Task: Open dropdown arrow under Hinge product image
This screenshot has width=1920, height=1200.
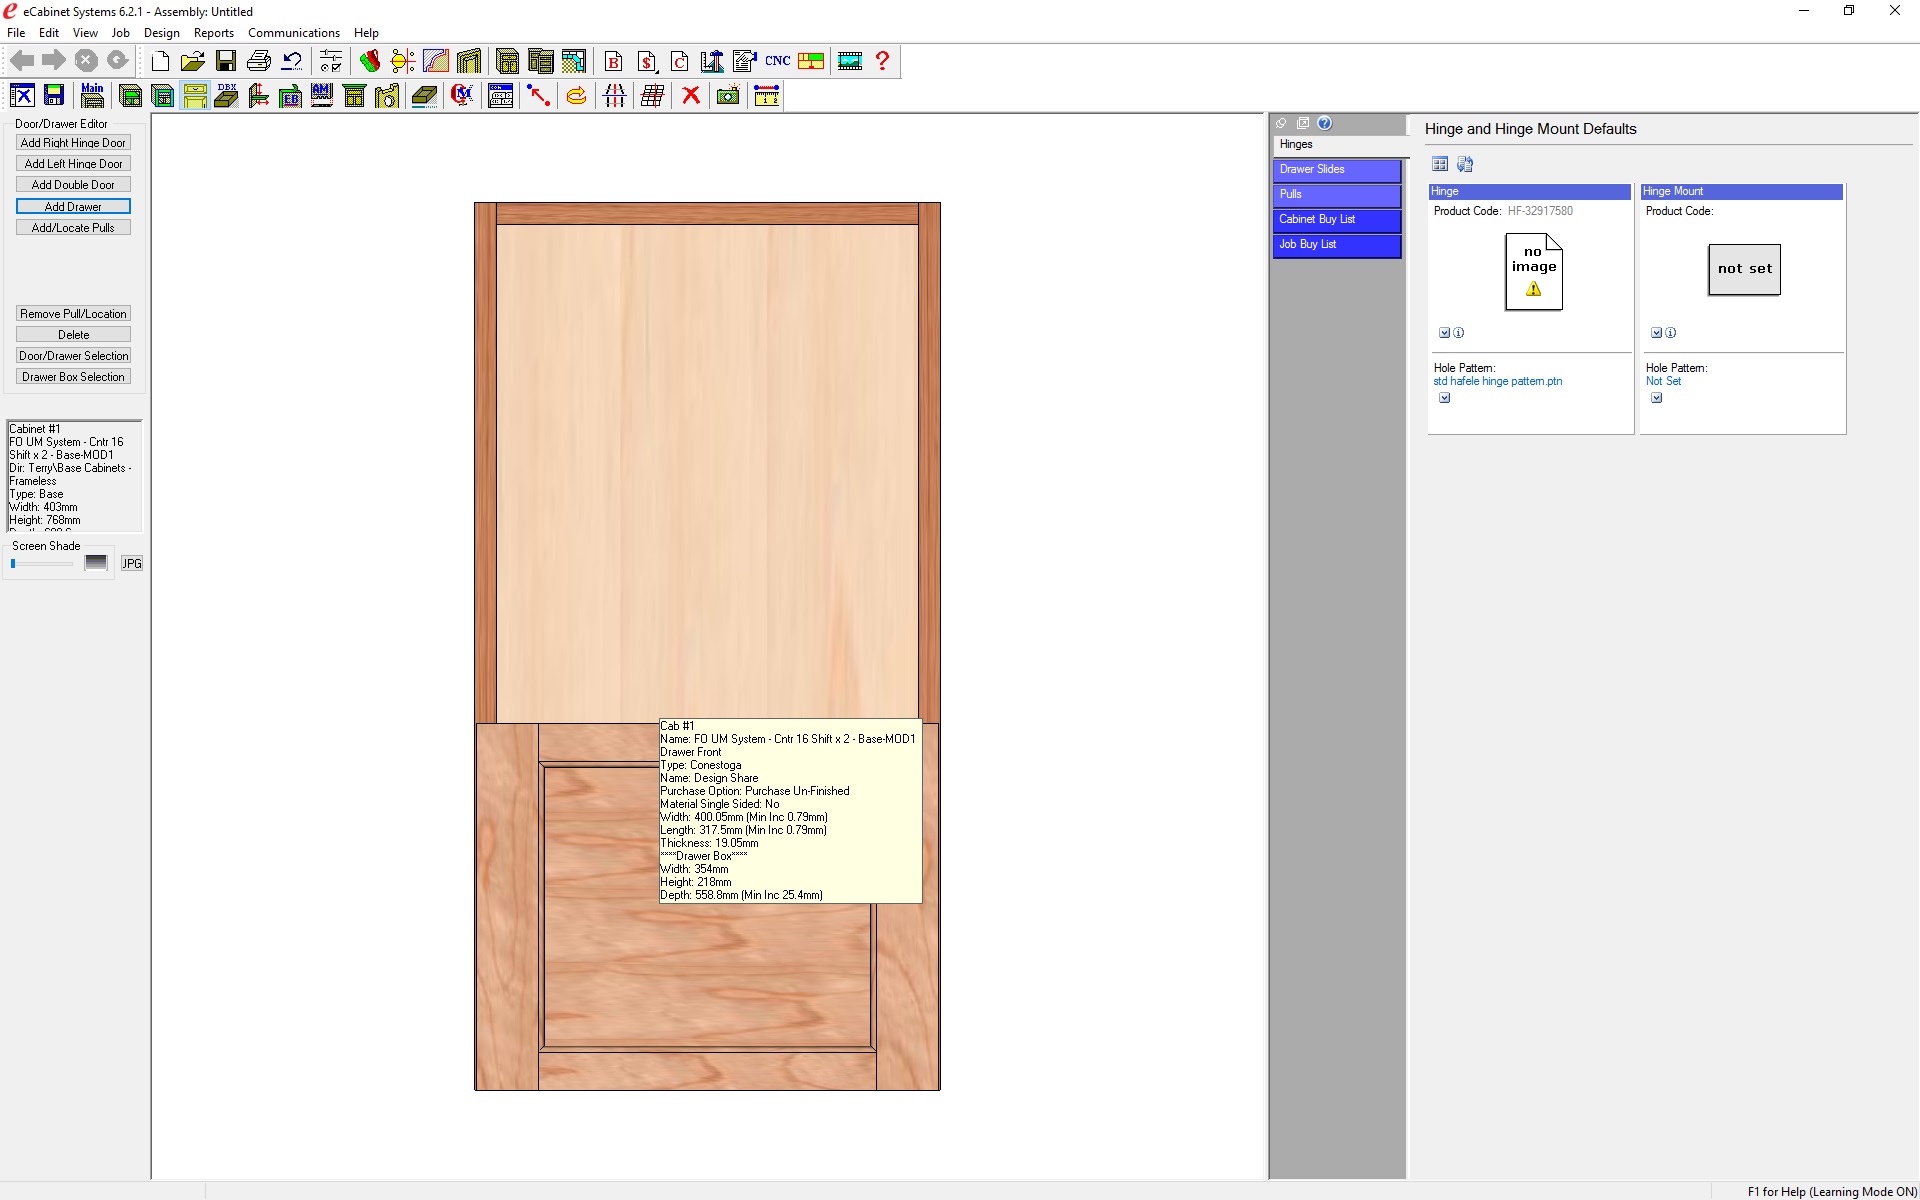Action: 1444,333
